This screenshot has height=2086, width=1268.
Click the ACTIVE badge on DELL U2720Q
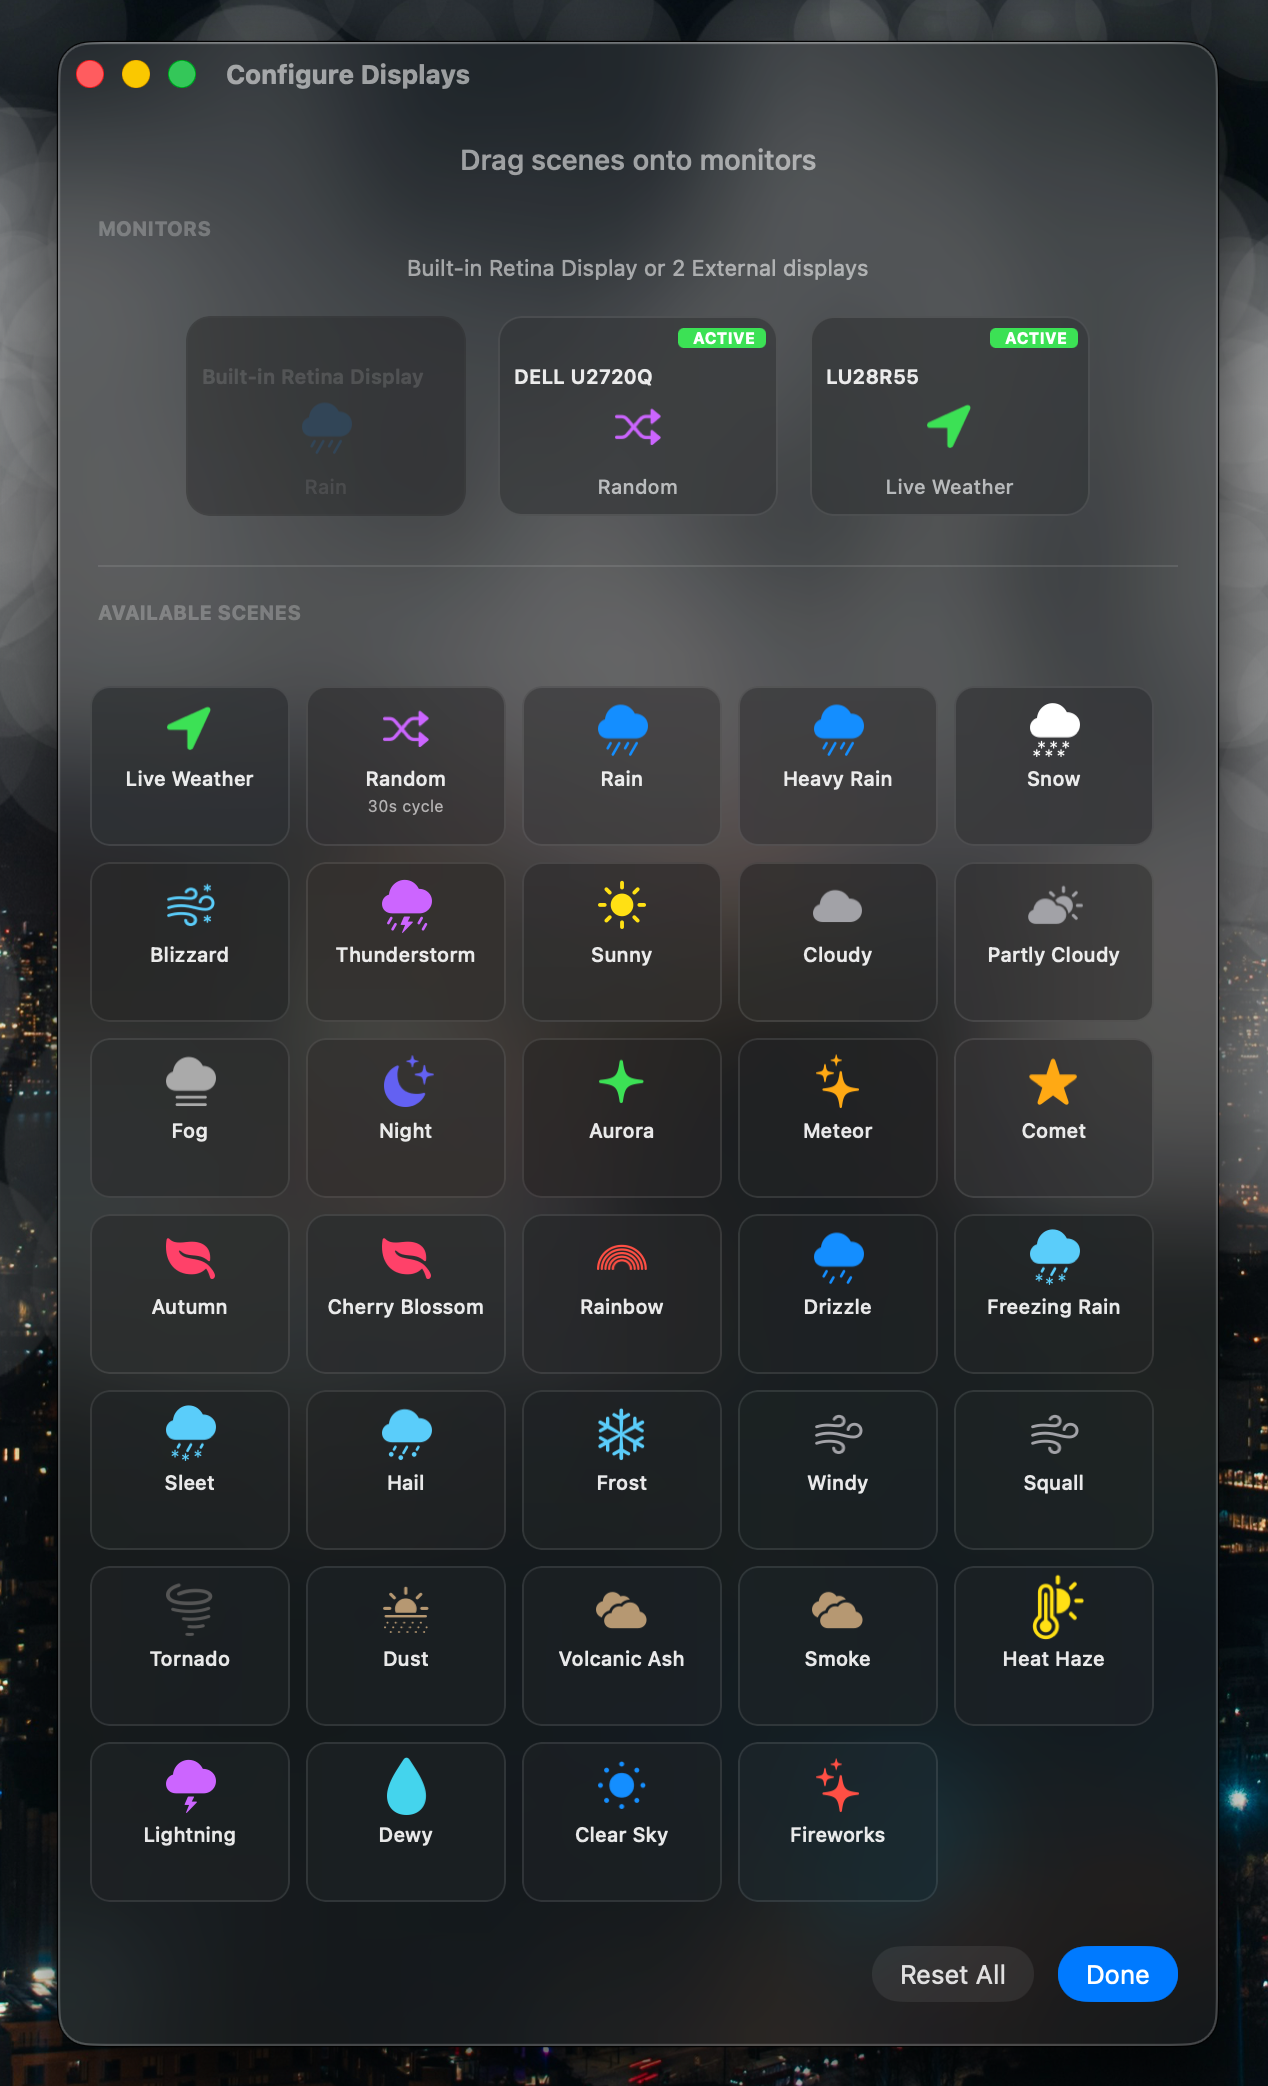724,338
